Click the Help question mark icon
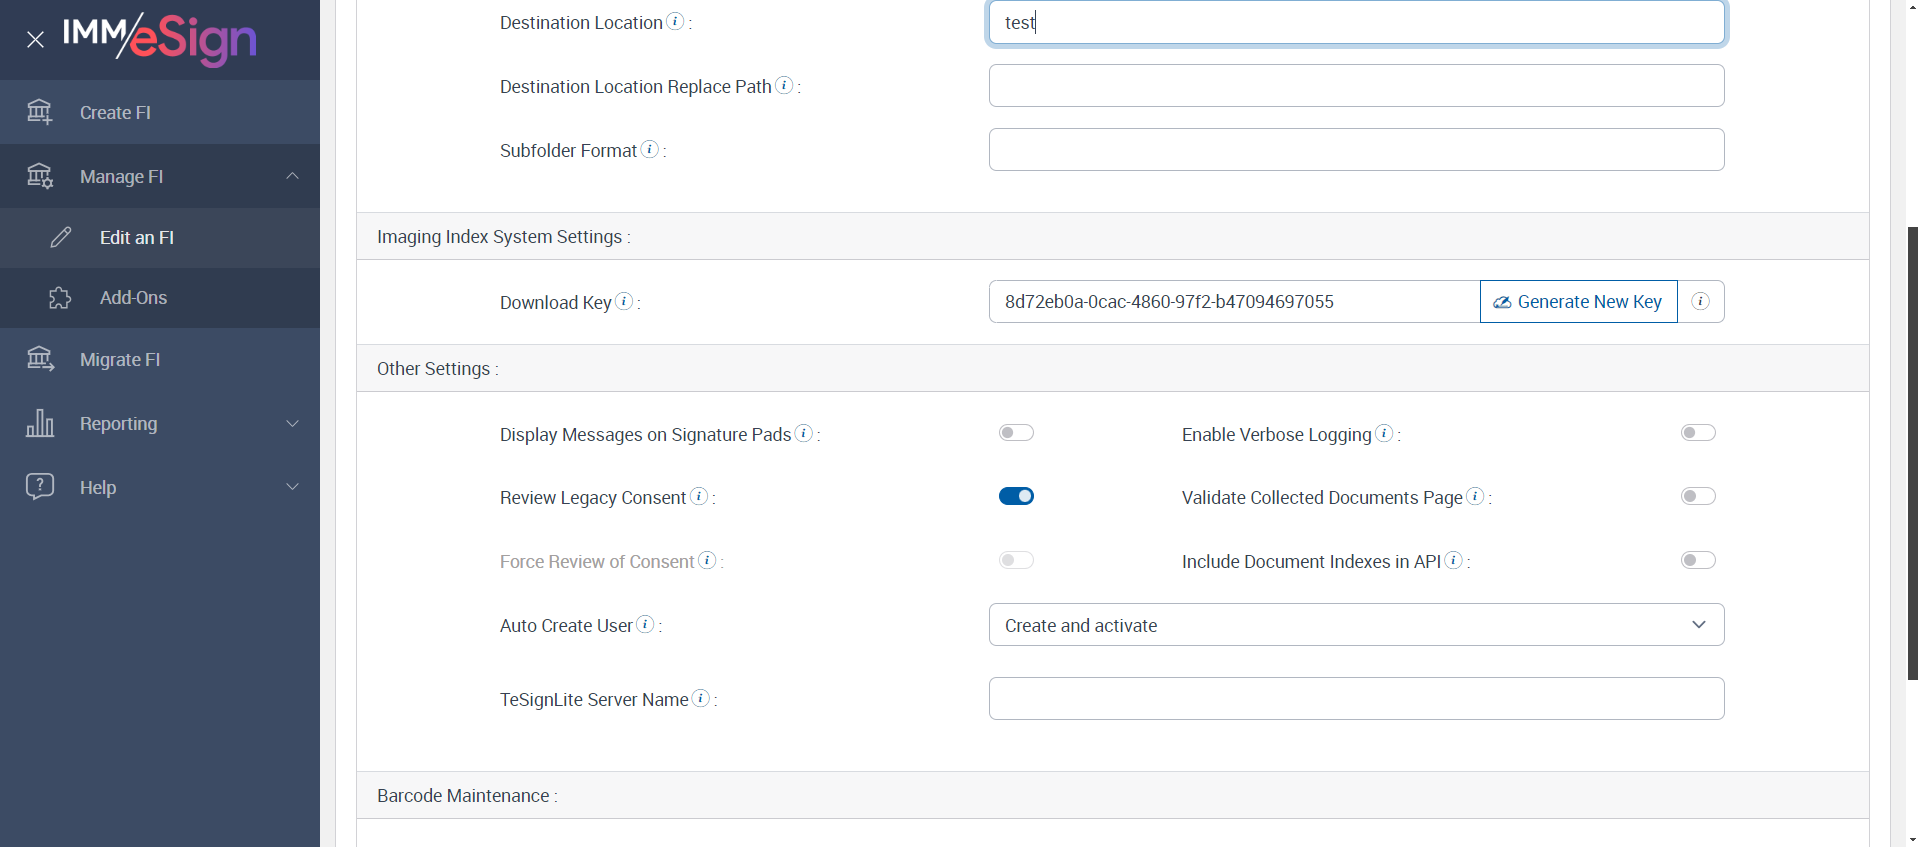 pos(40,487)
